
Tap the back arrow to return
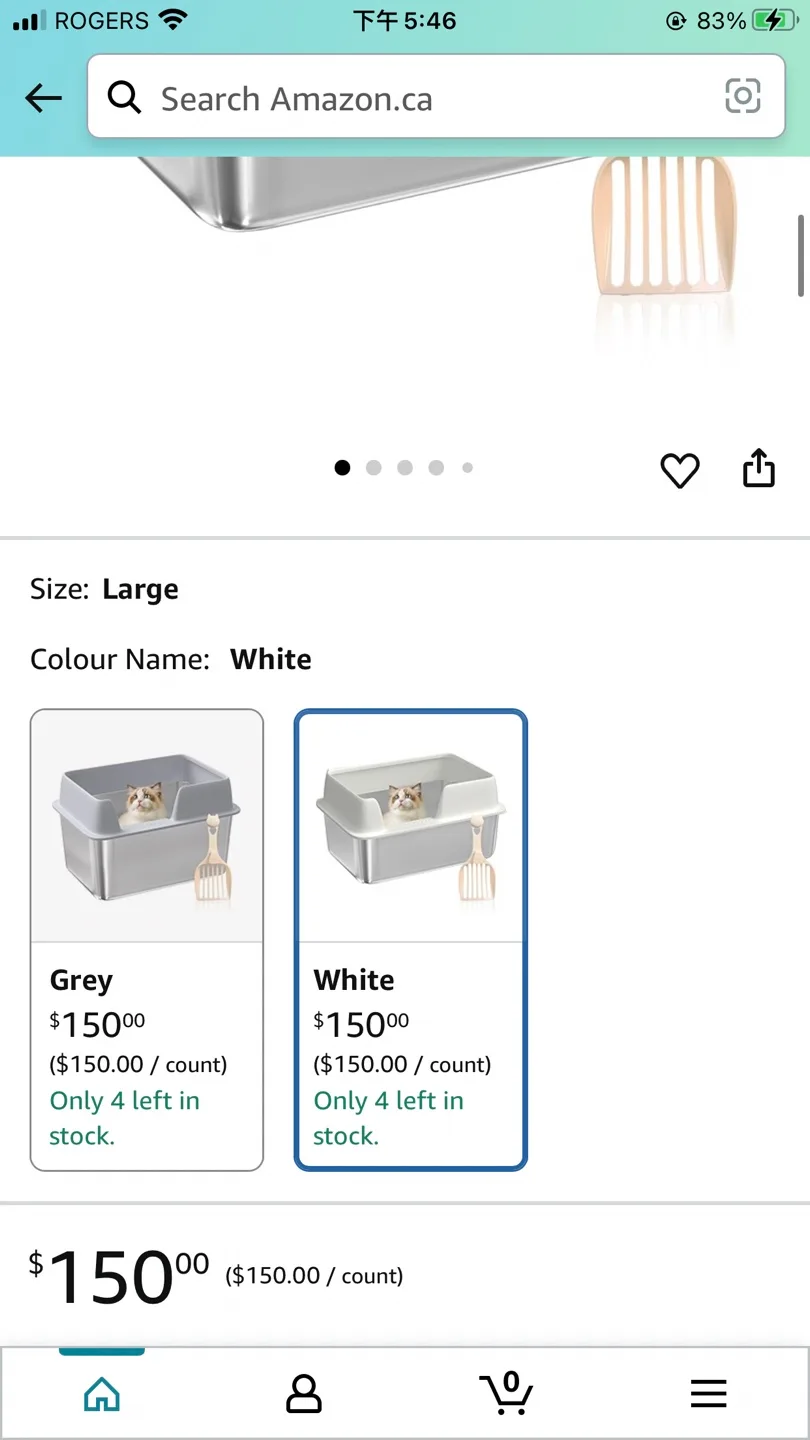coord(42,98)
